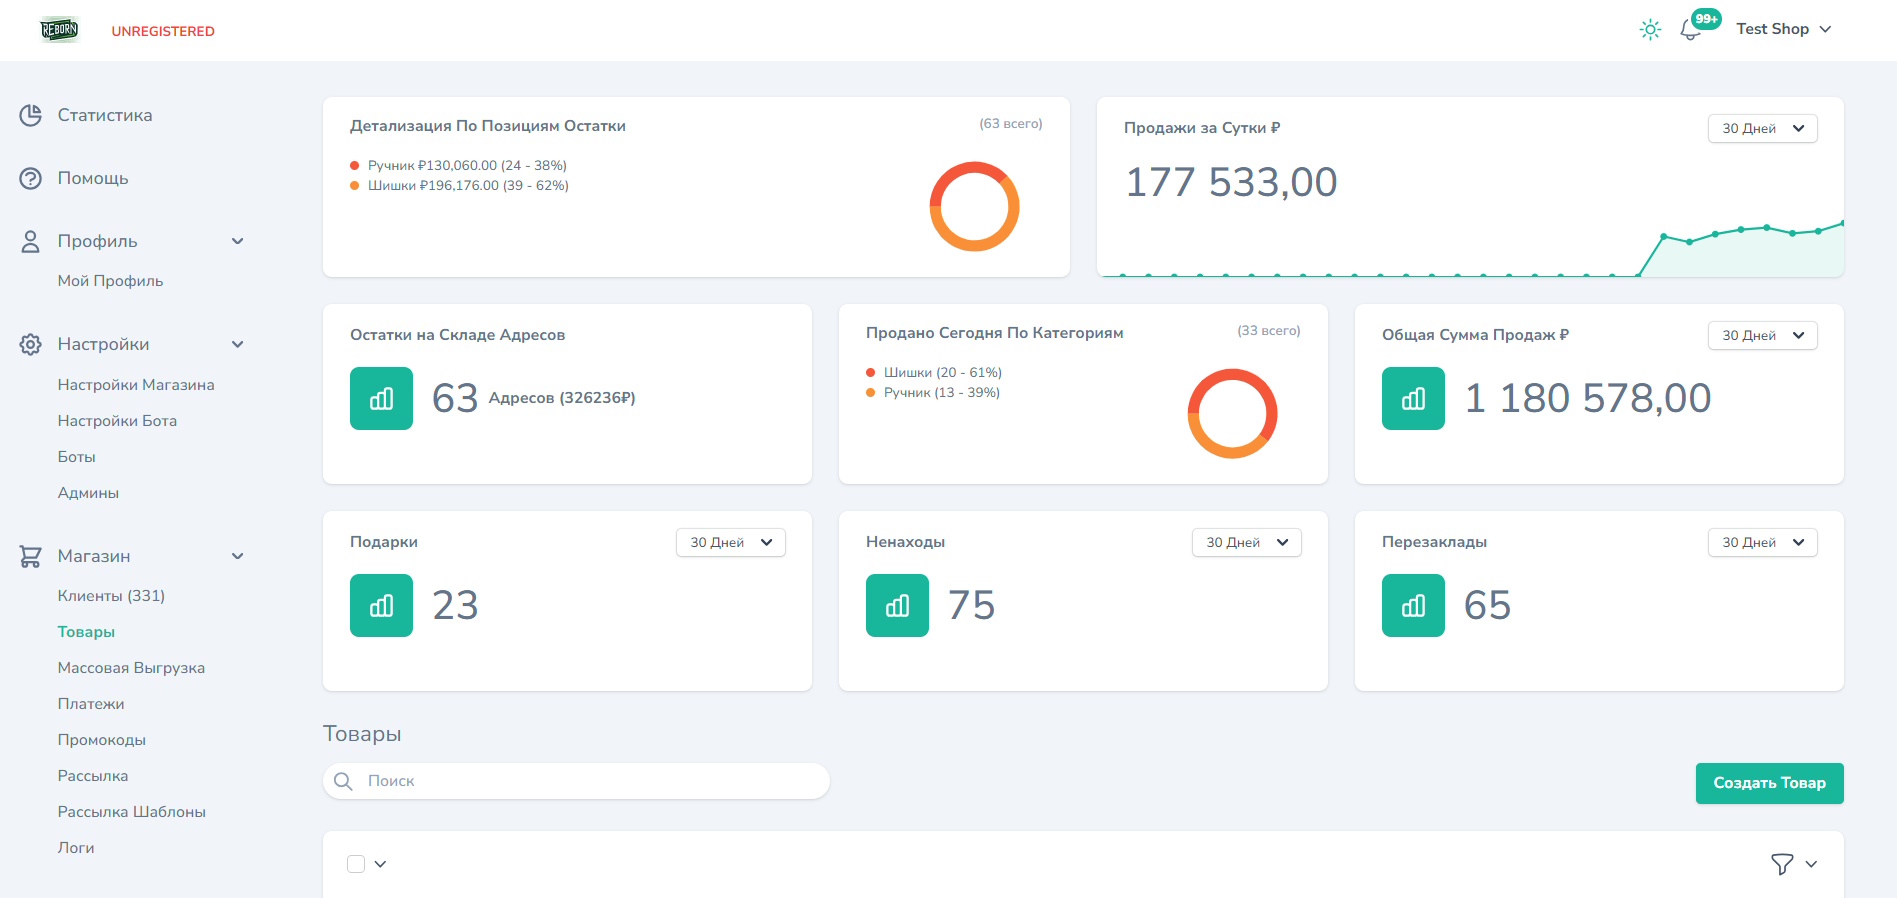This screenshot has height=898, width=1897.
Task: Open the Test Shop account dropdown
Action: click(x=1783, y=30)
